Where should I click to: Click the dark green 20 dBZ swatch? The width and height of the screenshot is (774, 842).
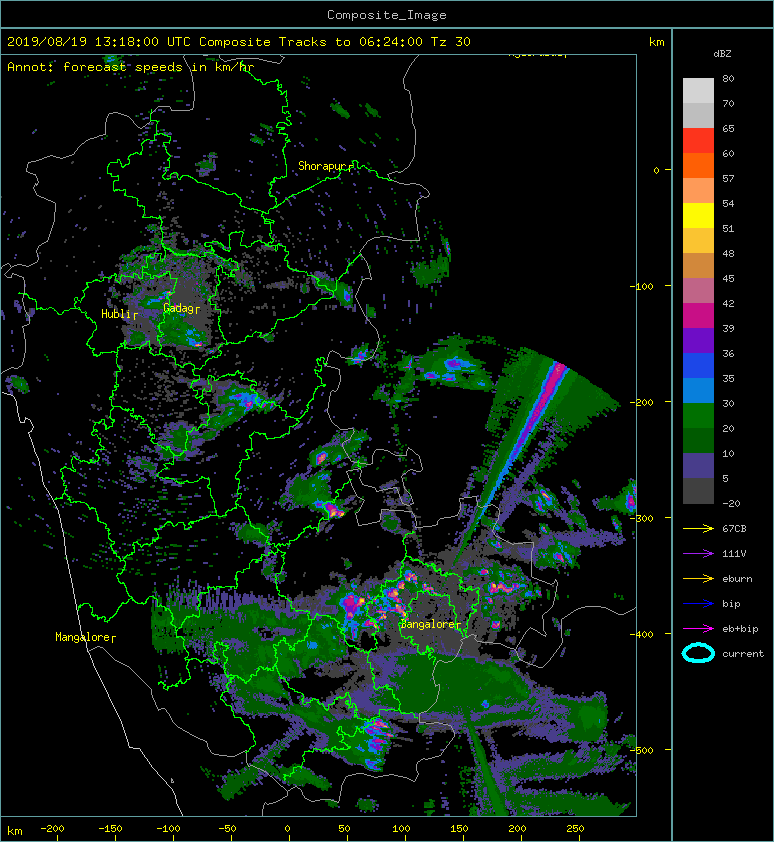(x=698, y=440)
